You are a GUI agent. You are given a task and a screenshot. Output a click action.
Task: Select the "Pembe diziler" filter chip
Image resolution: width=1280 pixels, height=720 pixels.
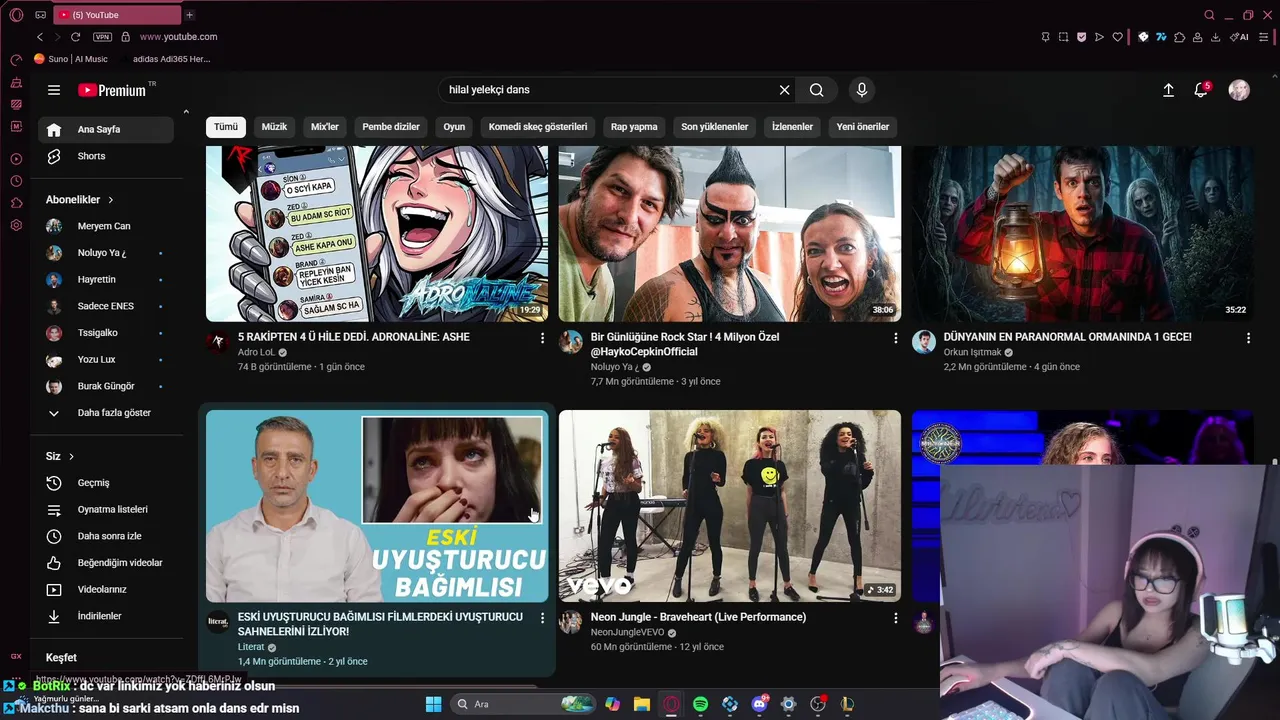tap(391, 127)
